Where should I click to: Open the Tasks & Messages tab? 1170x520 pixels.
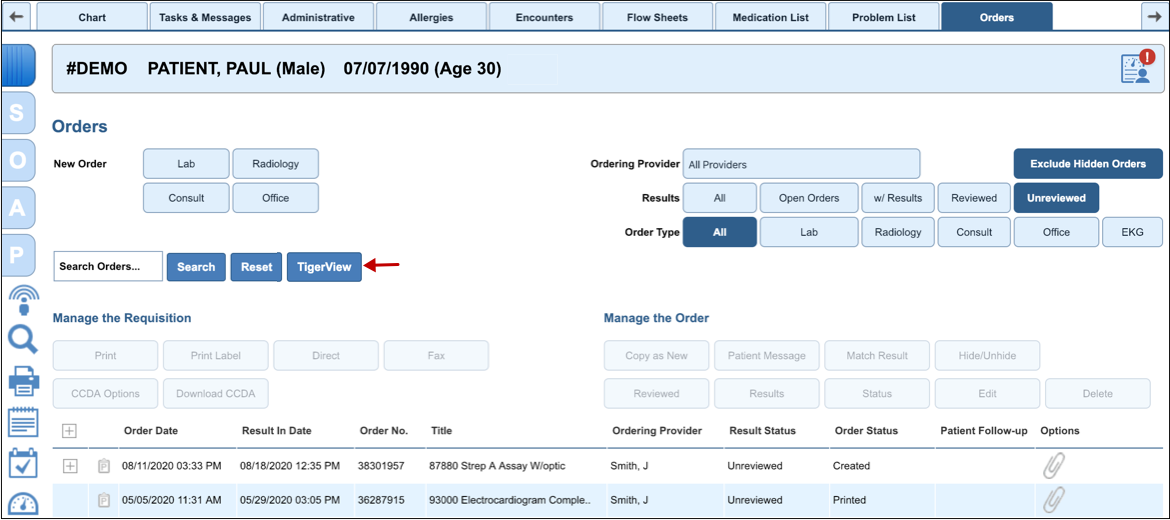click(x=205, y=16)
